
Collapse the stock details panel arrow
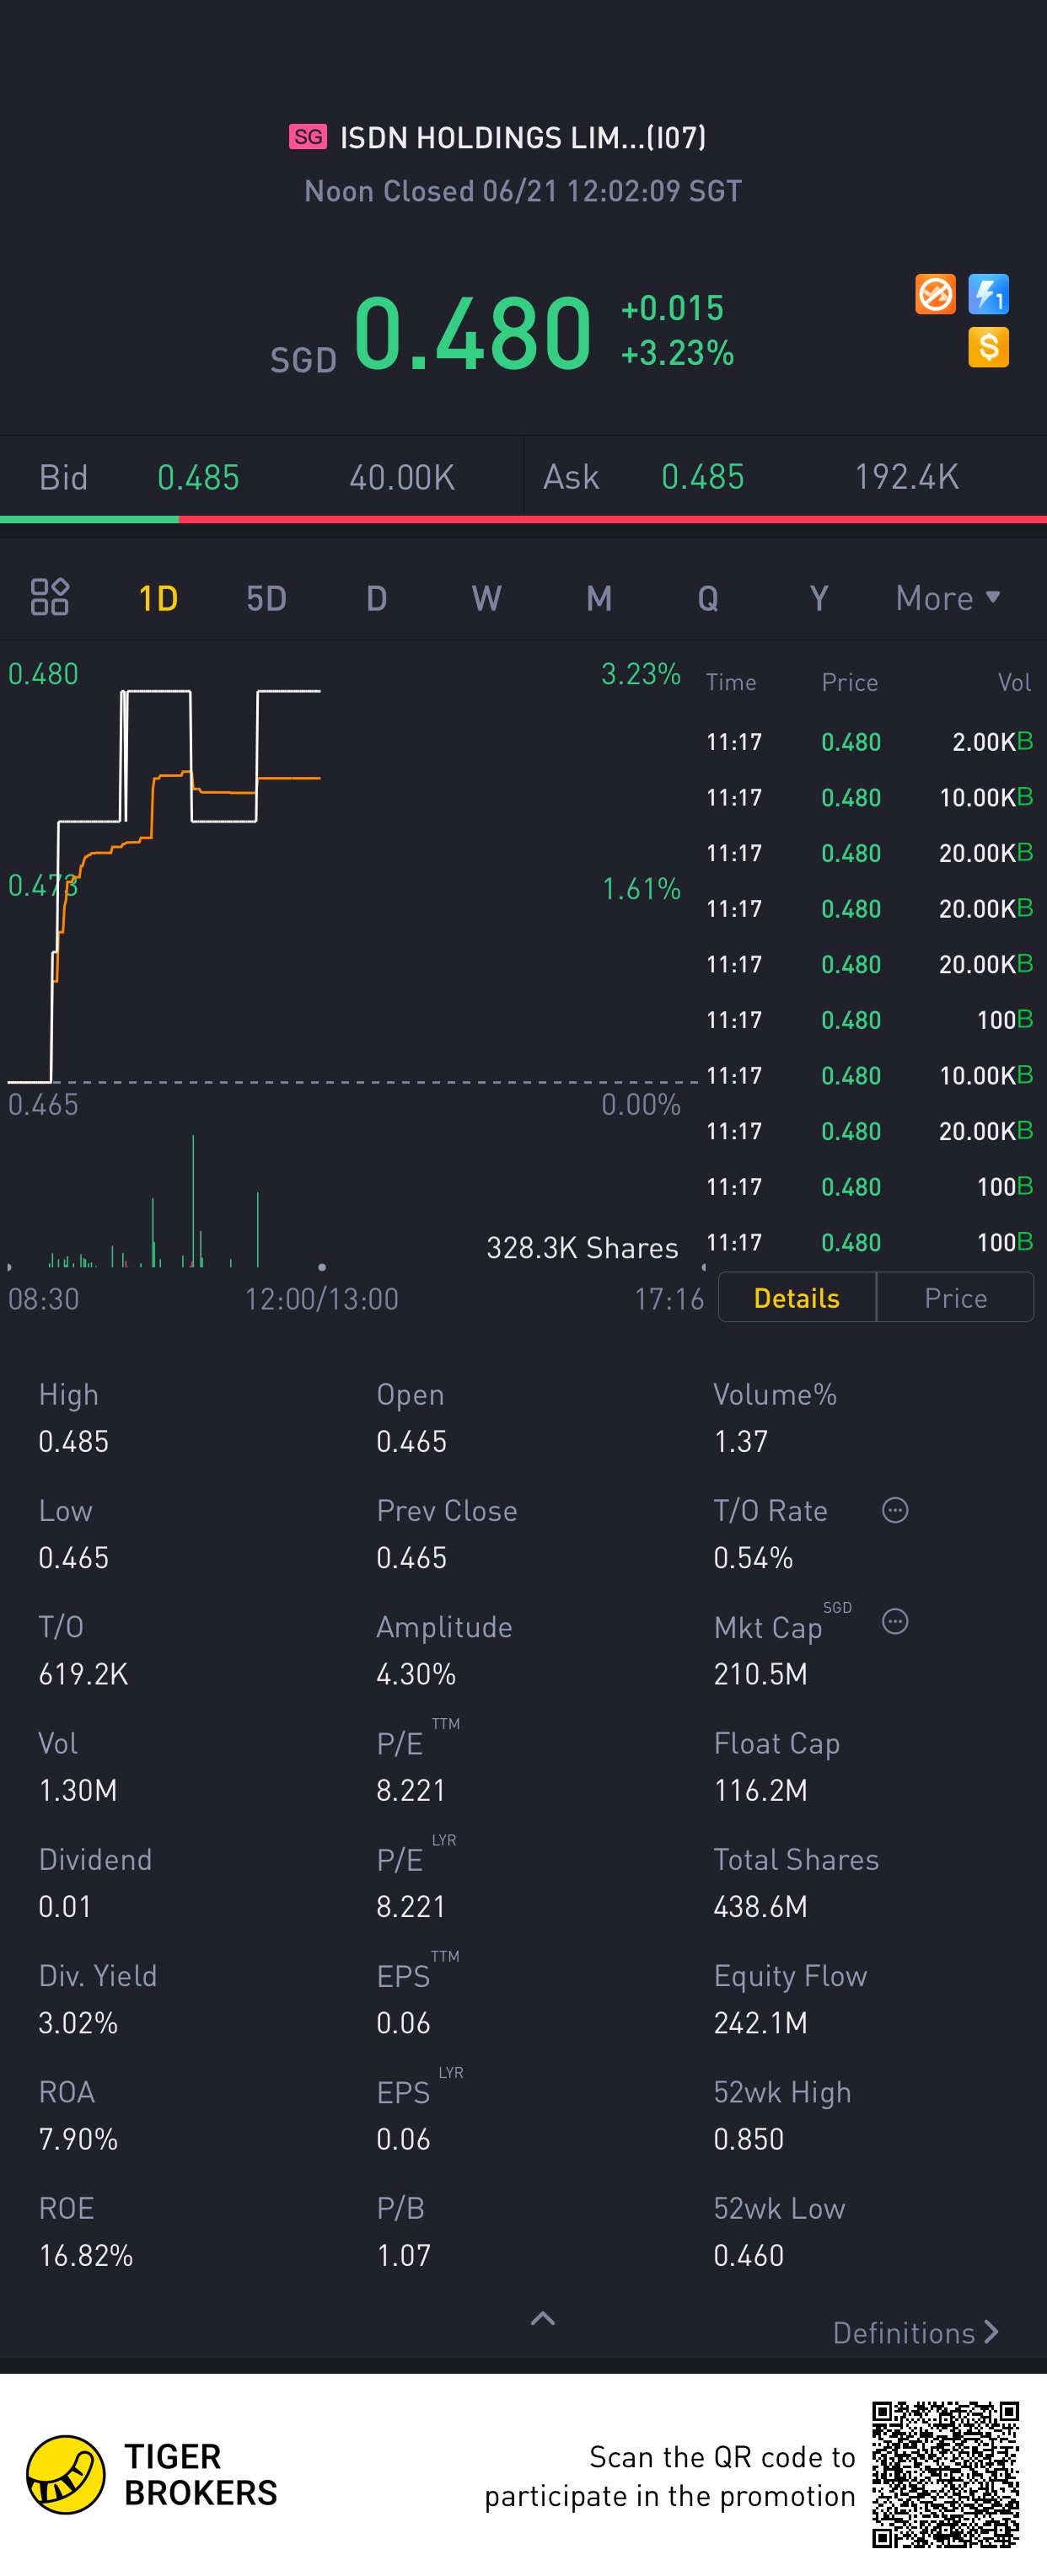pyautogui.click(x=542, y=2318)
